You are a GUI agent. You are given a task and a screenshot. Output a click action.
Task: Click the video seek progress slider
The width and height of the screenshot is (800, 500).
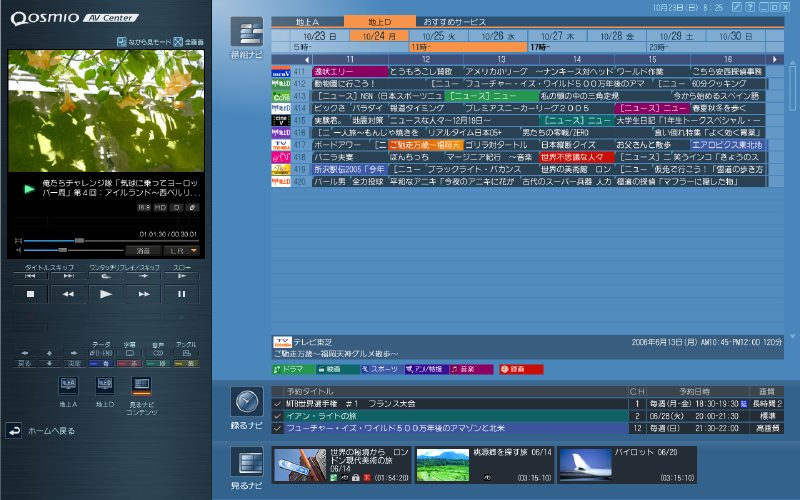tap(80, 241)
